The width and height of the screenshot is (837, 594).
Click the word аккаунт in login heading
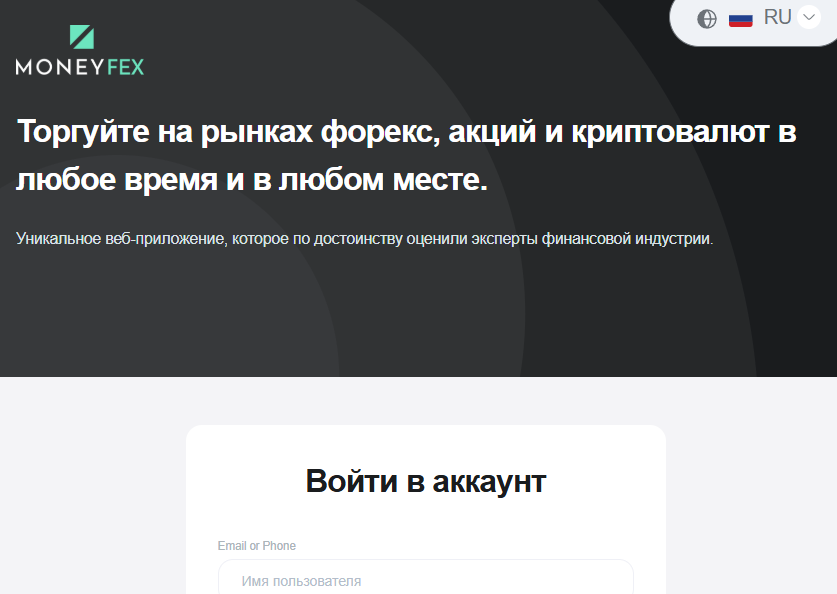point(489,481)
